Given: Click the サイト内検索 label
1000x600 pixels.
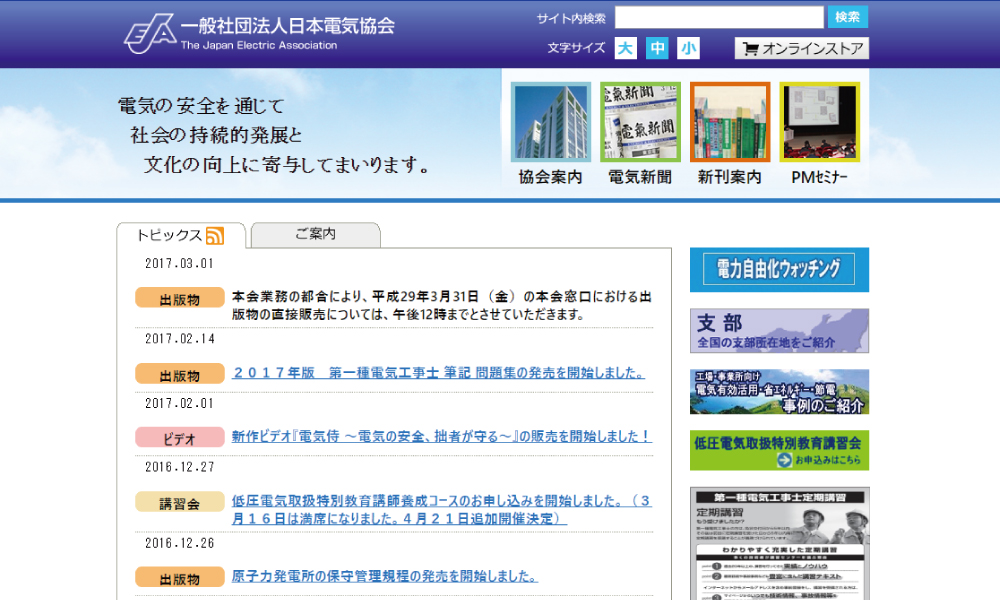Looking at the screenshot, I should (x=571, y=18).
